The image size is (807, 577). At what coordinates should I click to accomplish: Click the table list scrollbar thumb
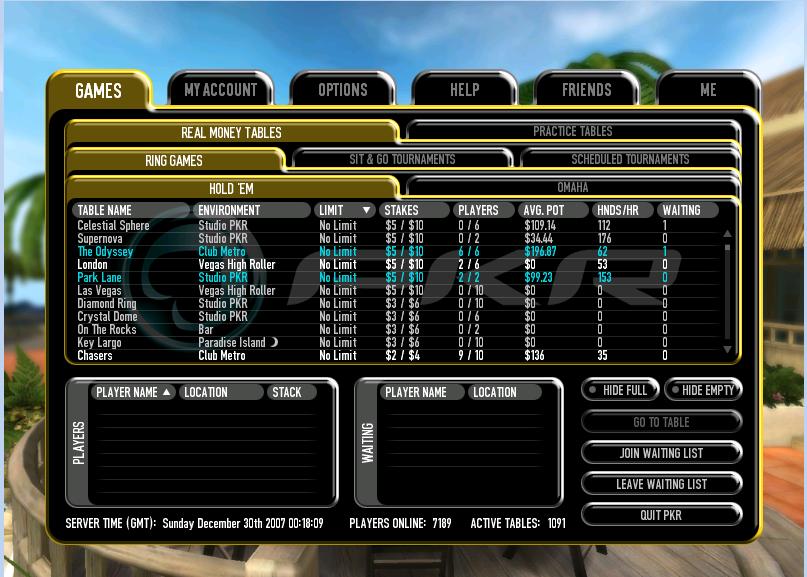[727, 248]
